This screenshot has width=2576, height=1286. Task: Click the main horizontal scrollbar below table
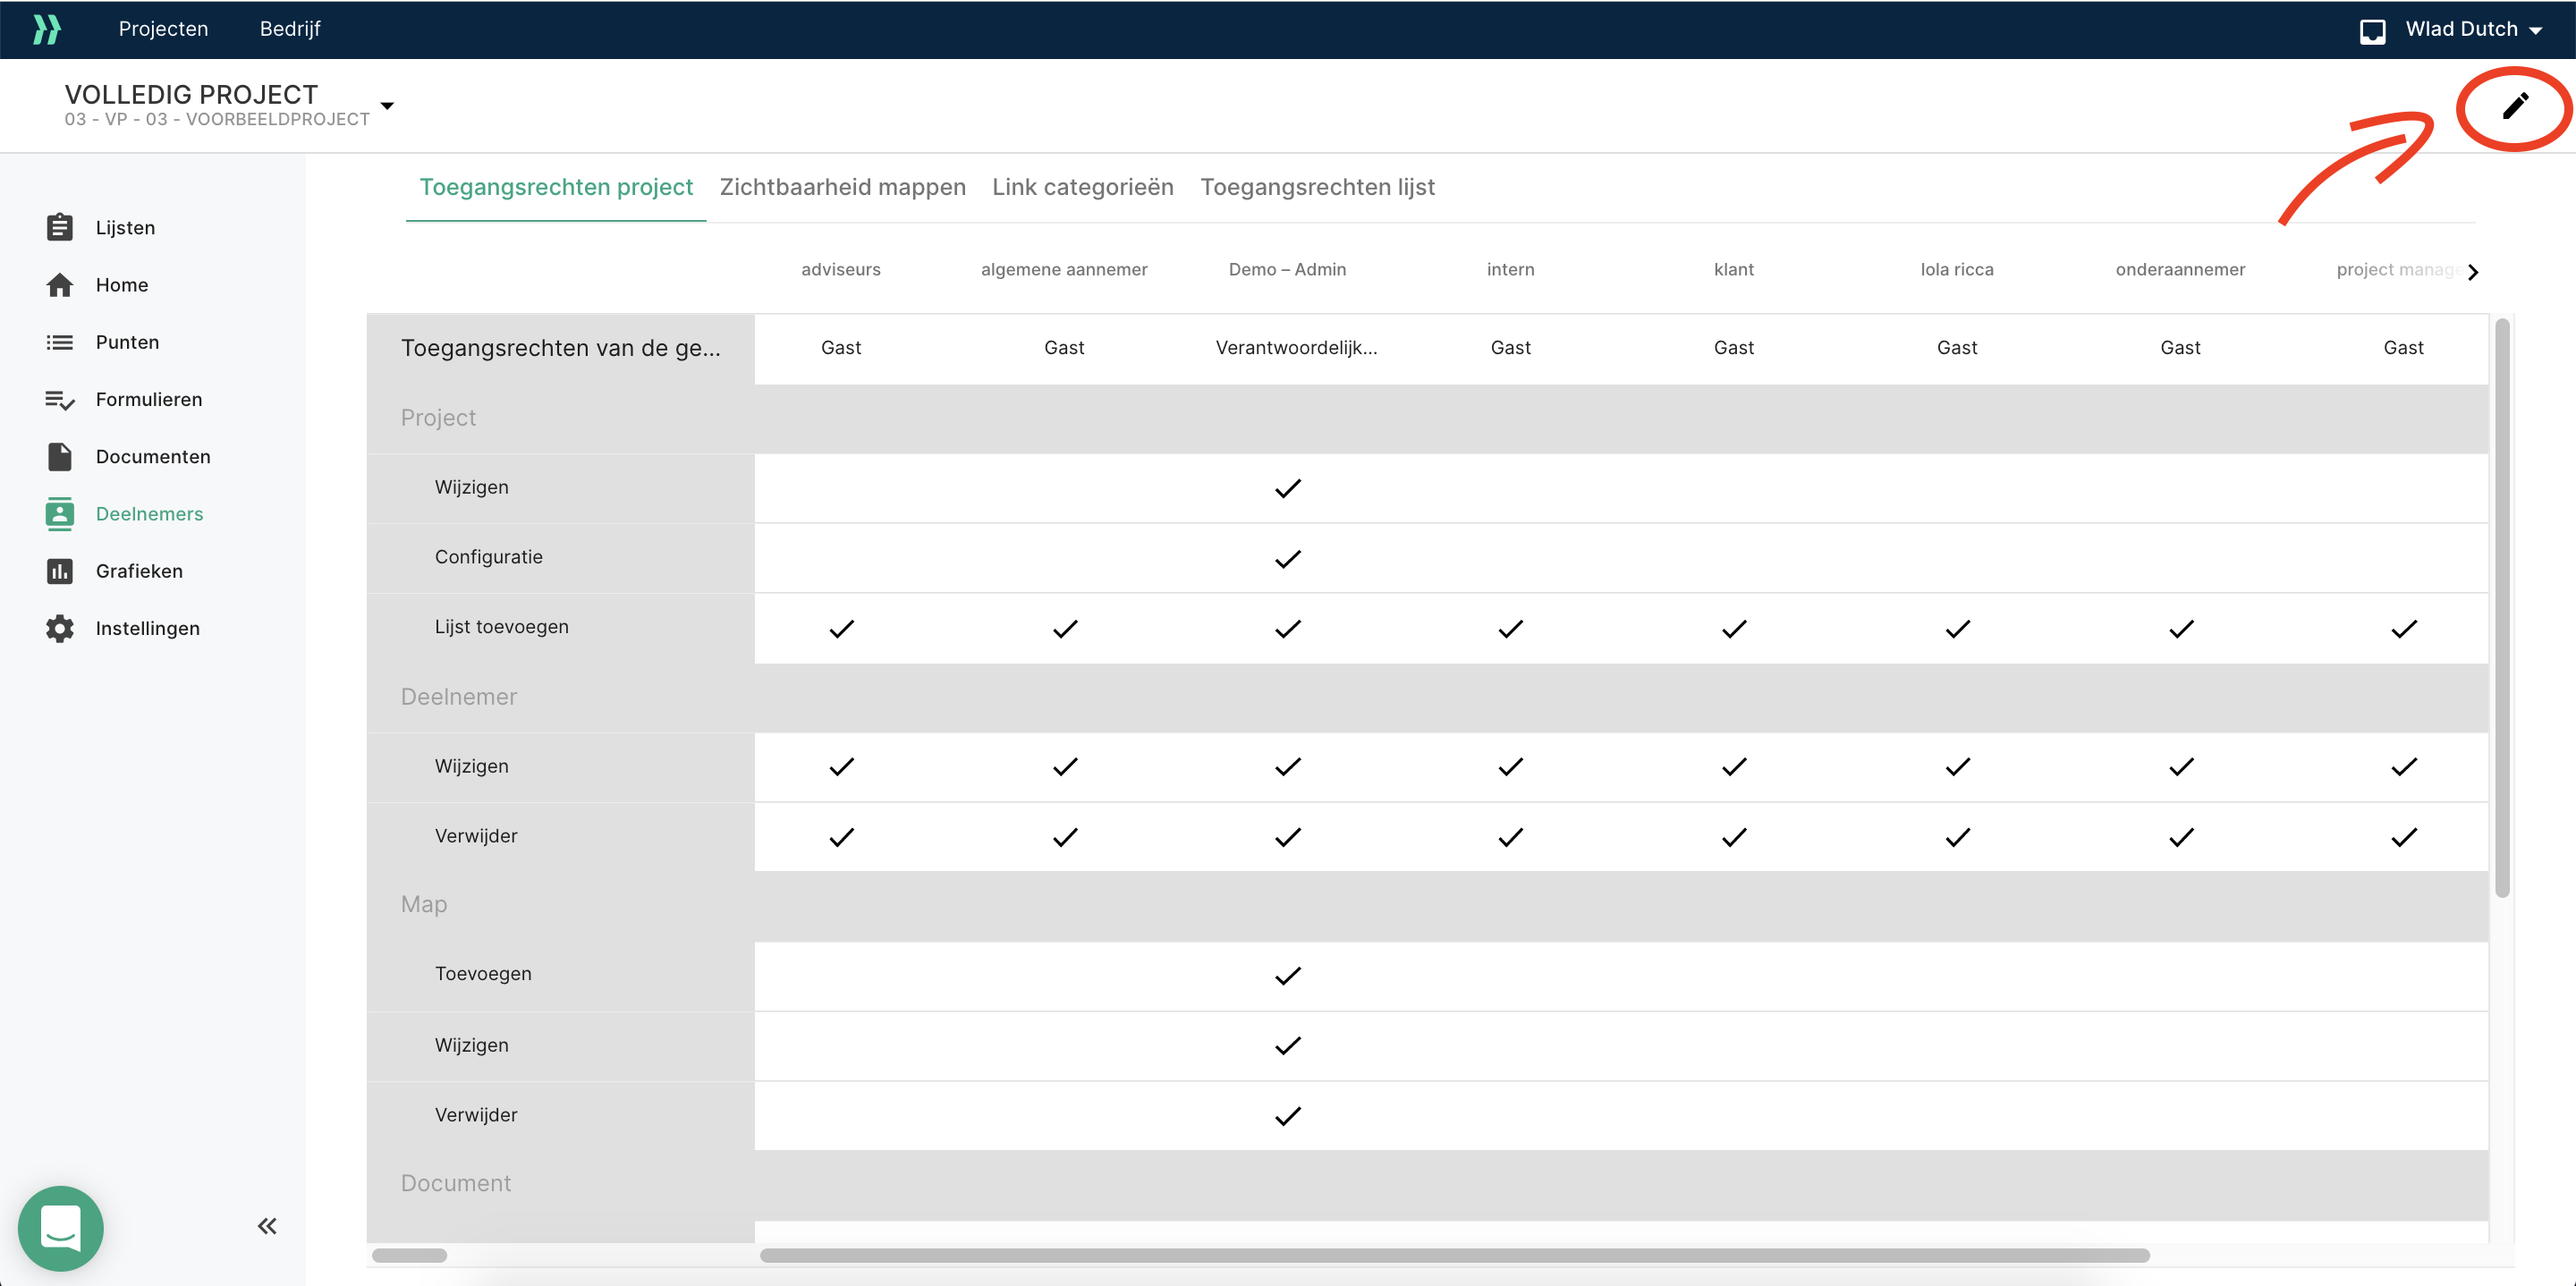point(1455,1255)
